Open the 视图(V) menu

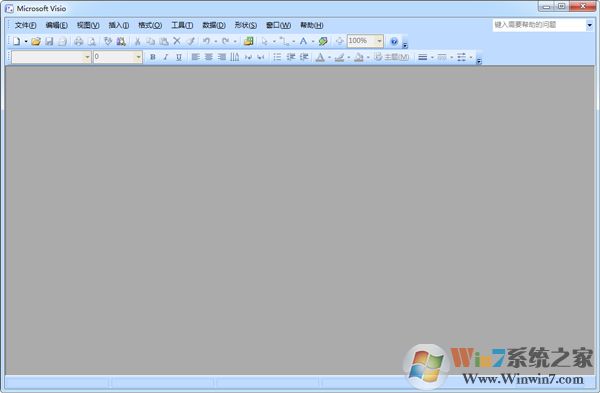click(x=88, y=25)
